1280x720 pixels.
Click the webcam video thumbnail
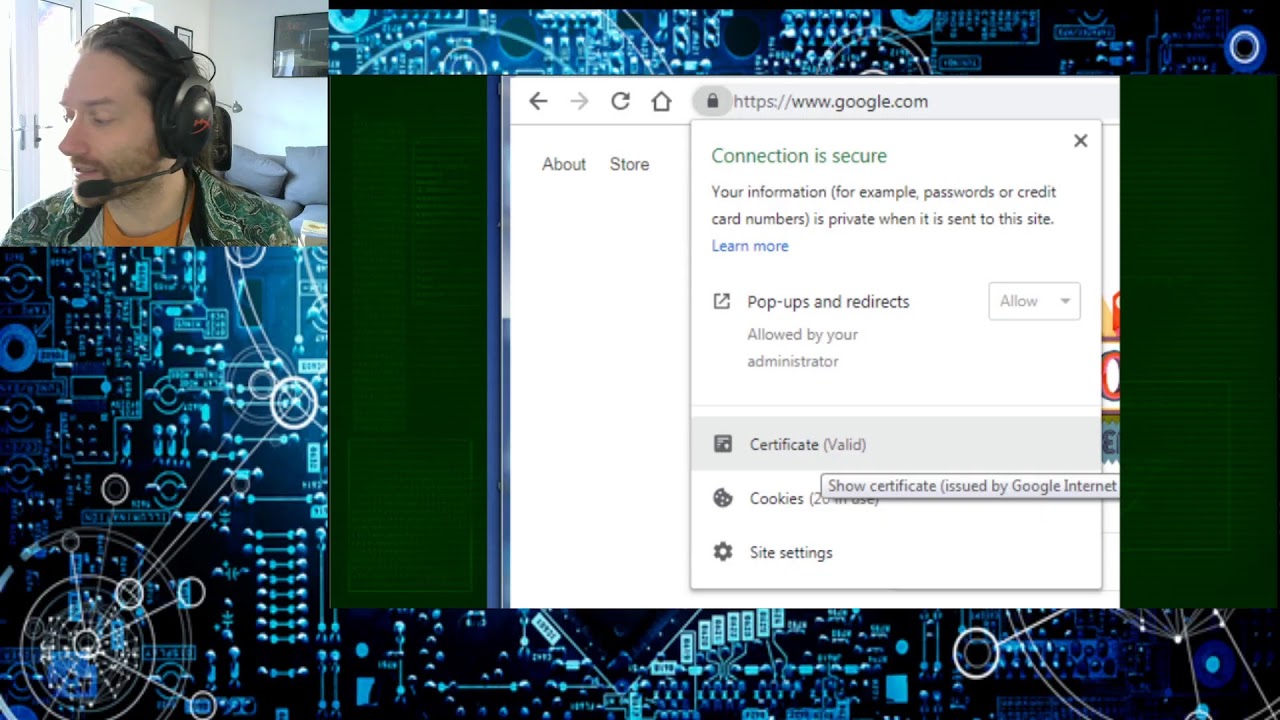(x=164, y=123)
